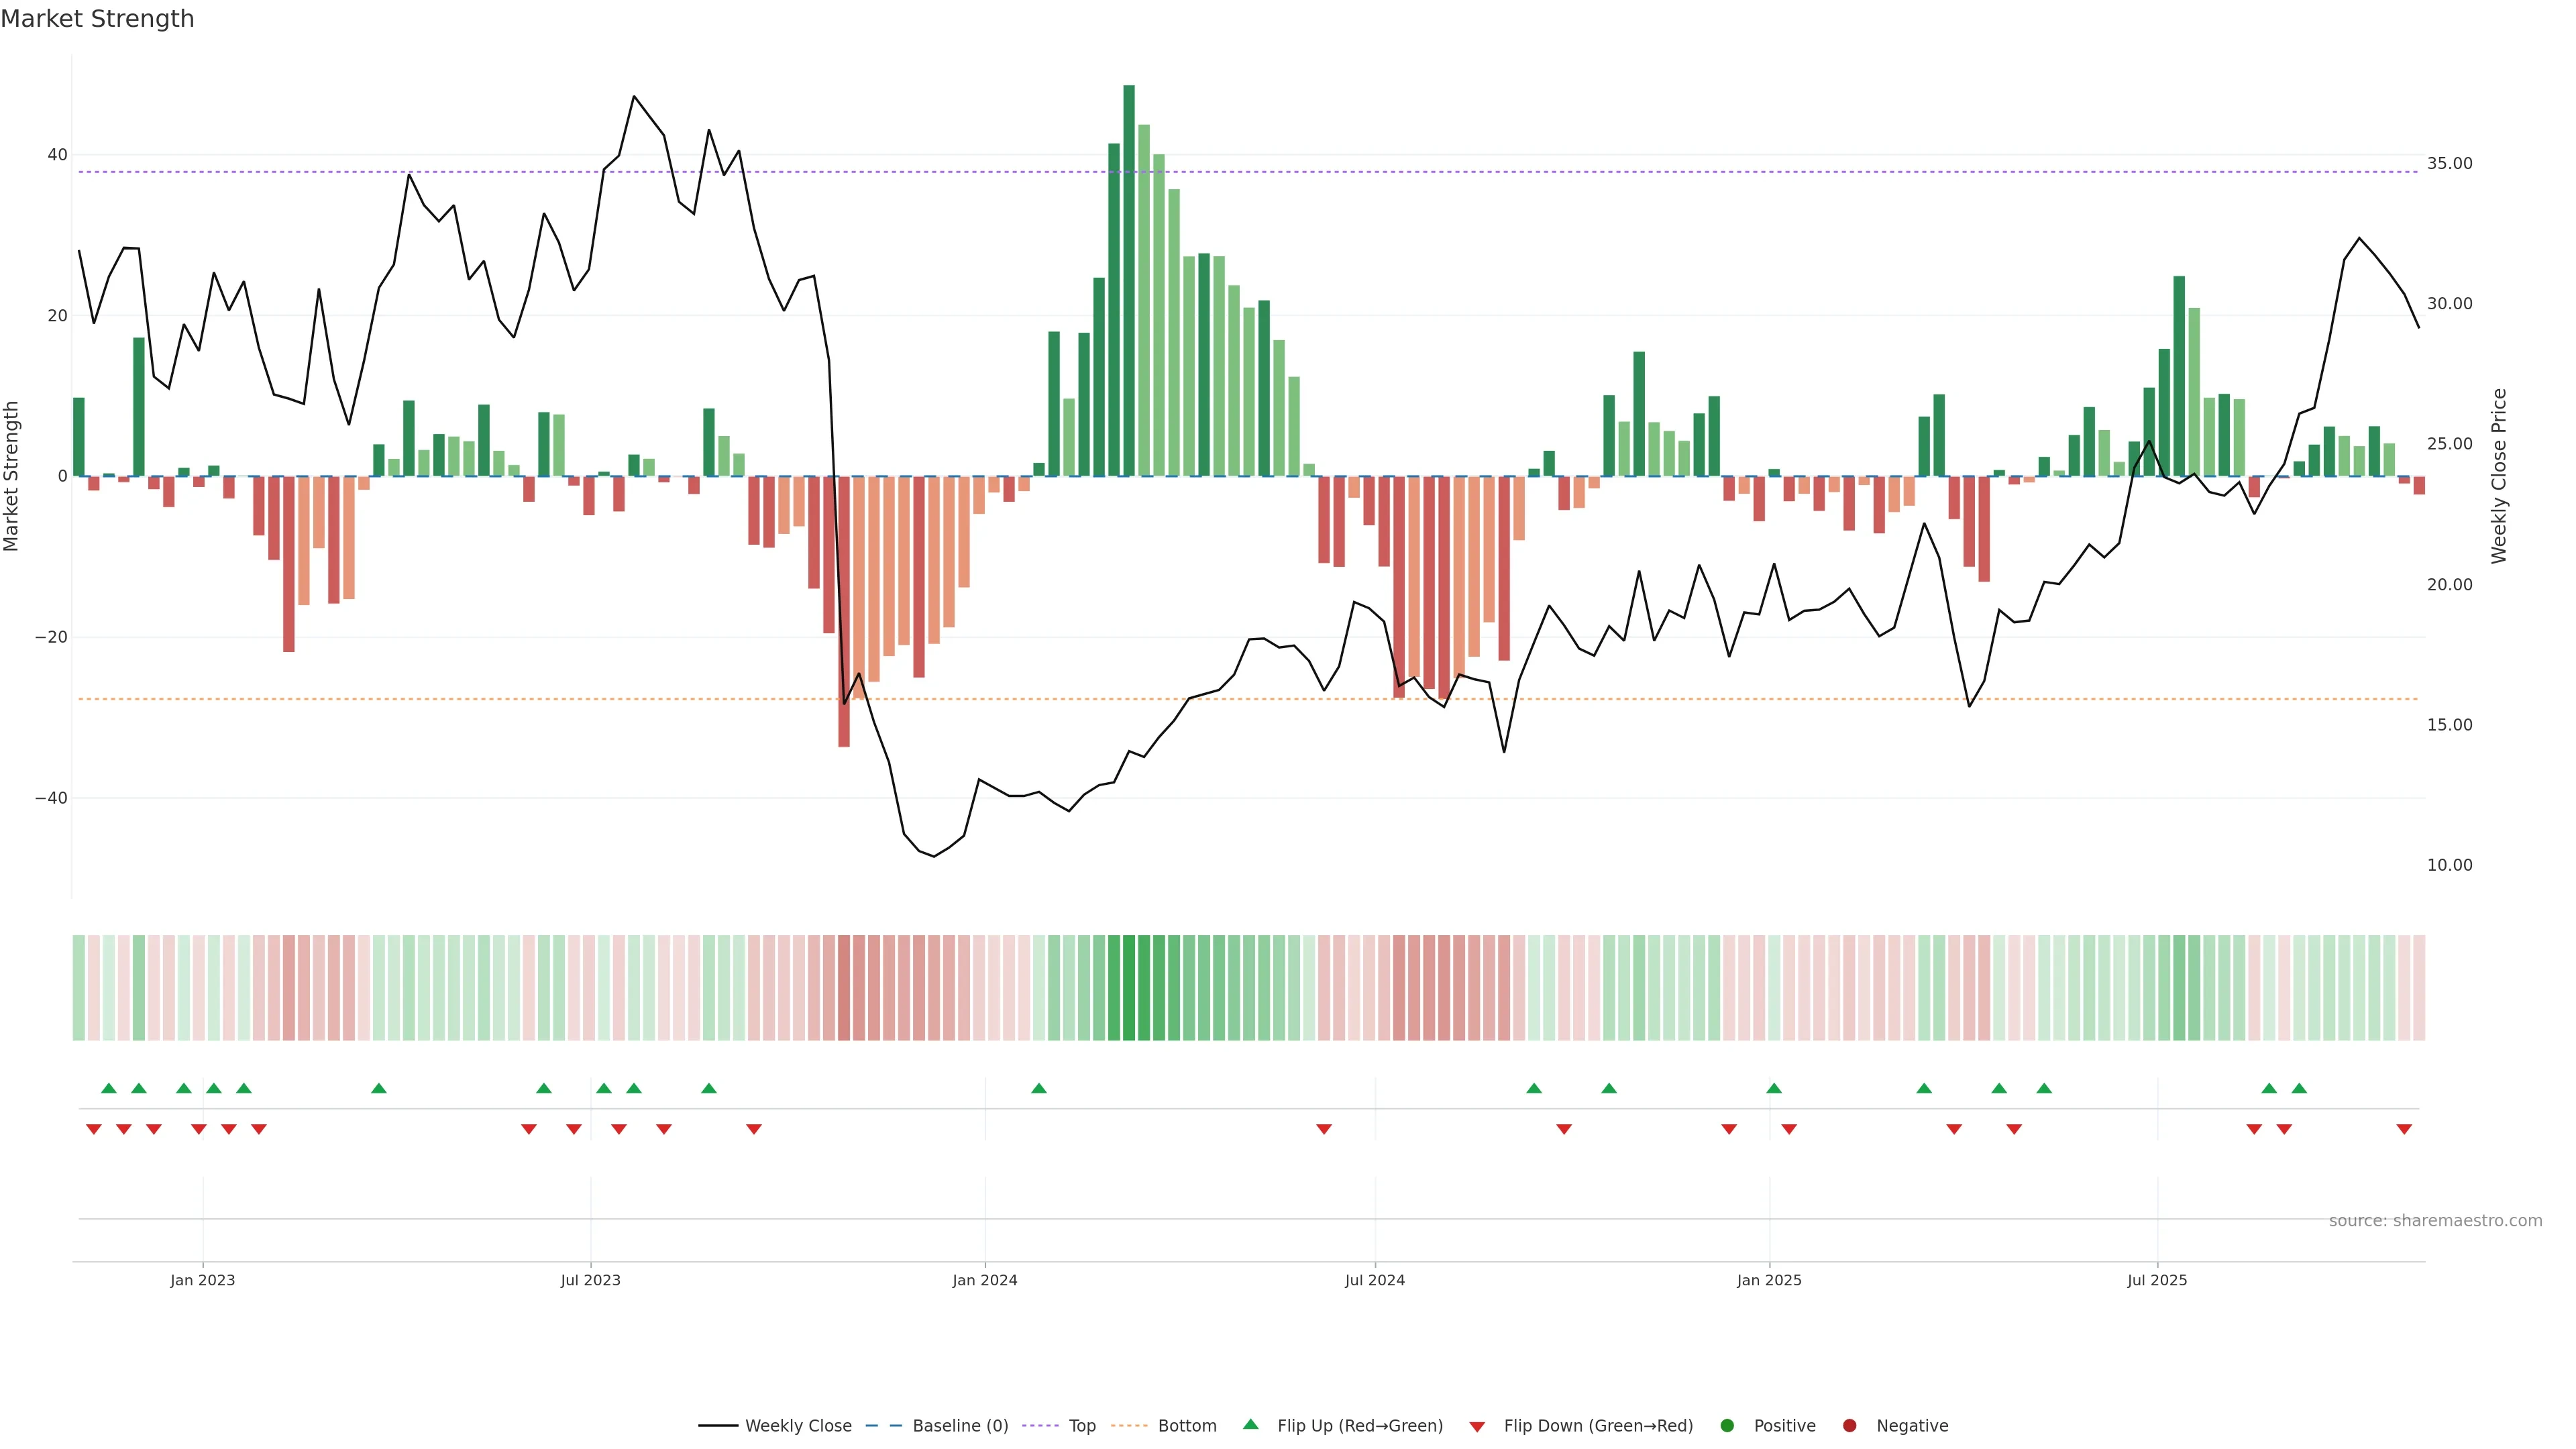Screen dimensions: 2576x1449
Task: Click the Market Strength chart title
Action: (x=97, y=19)
